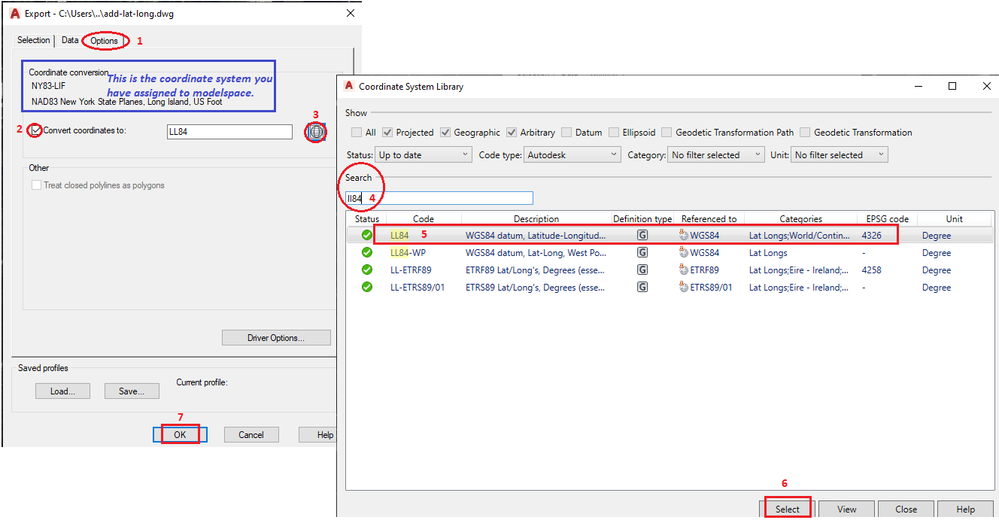Open coordinate system library globe icon
Image resolution: width=999 pixels, height=524 pixels.
tap(316, 132)
